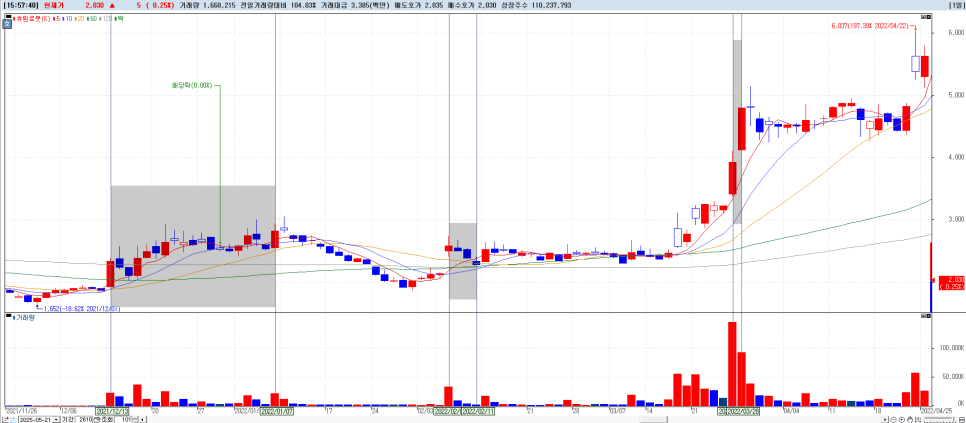Click the blue 호 button at chart left

click(7, 24)
